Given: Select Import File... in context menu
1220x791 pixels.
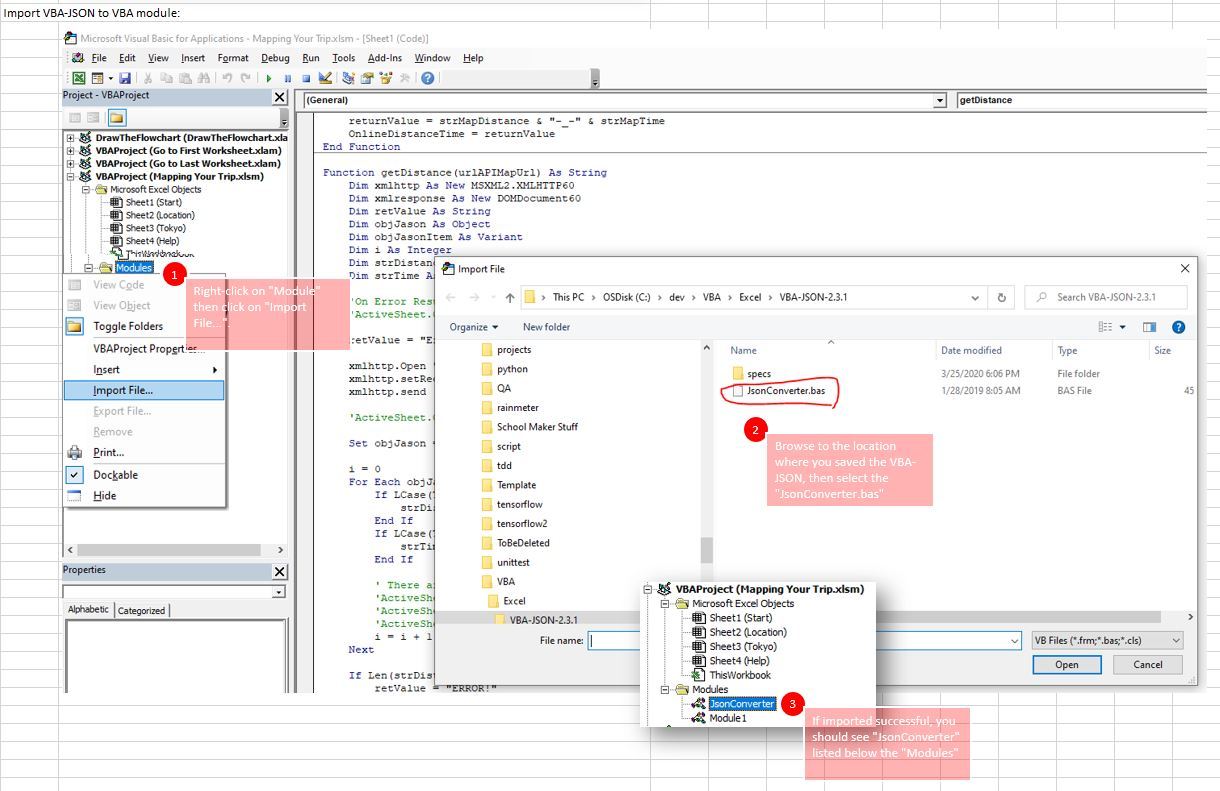Looking at the screenshot, I should tap(144, 390).
